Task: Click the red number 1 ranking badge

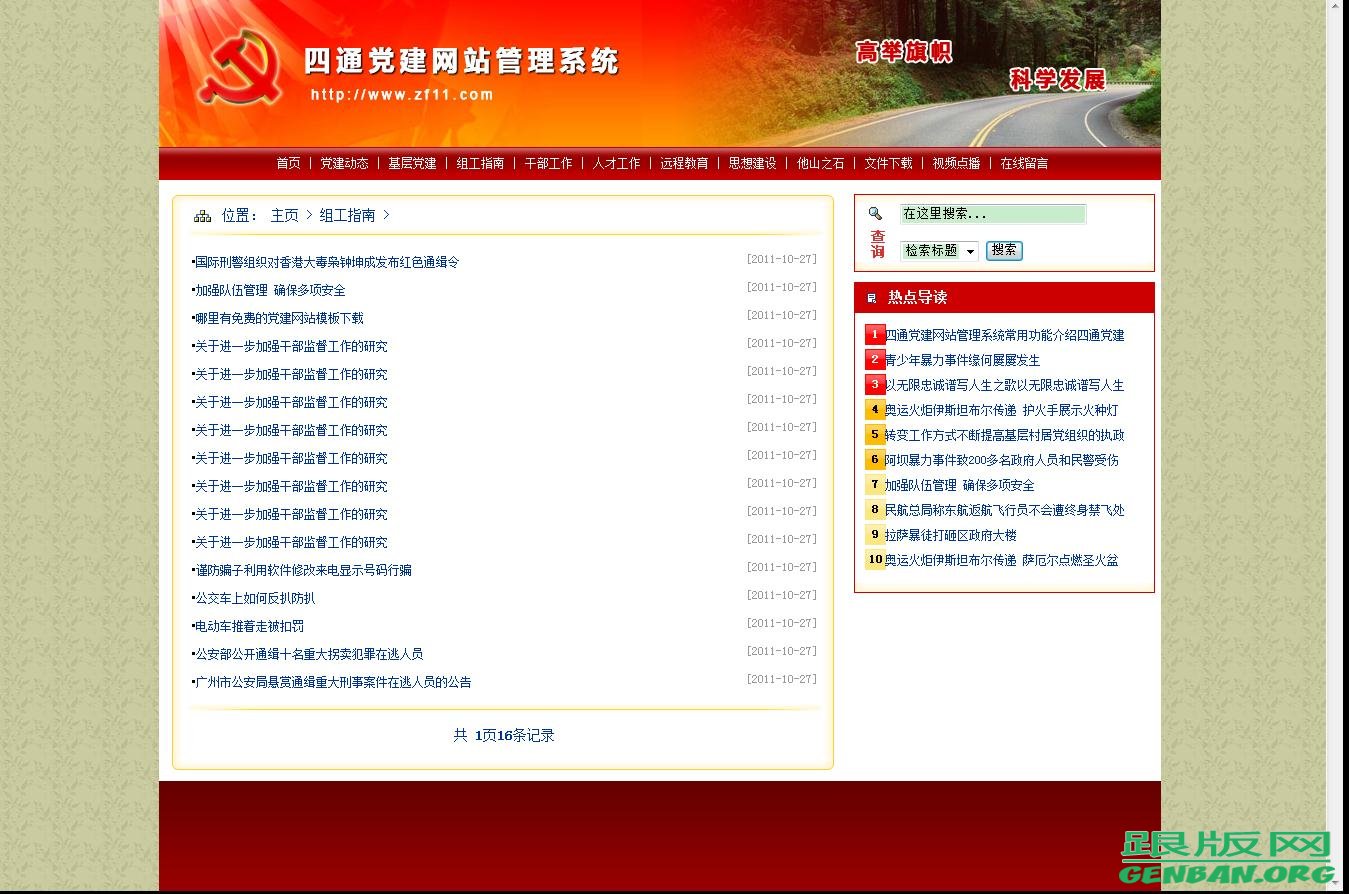Action: point(874,334)
